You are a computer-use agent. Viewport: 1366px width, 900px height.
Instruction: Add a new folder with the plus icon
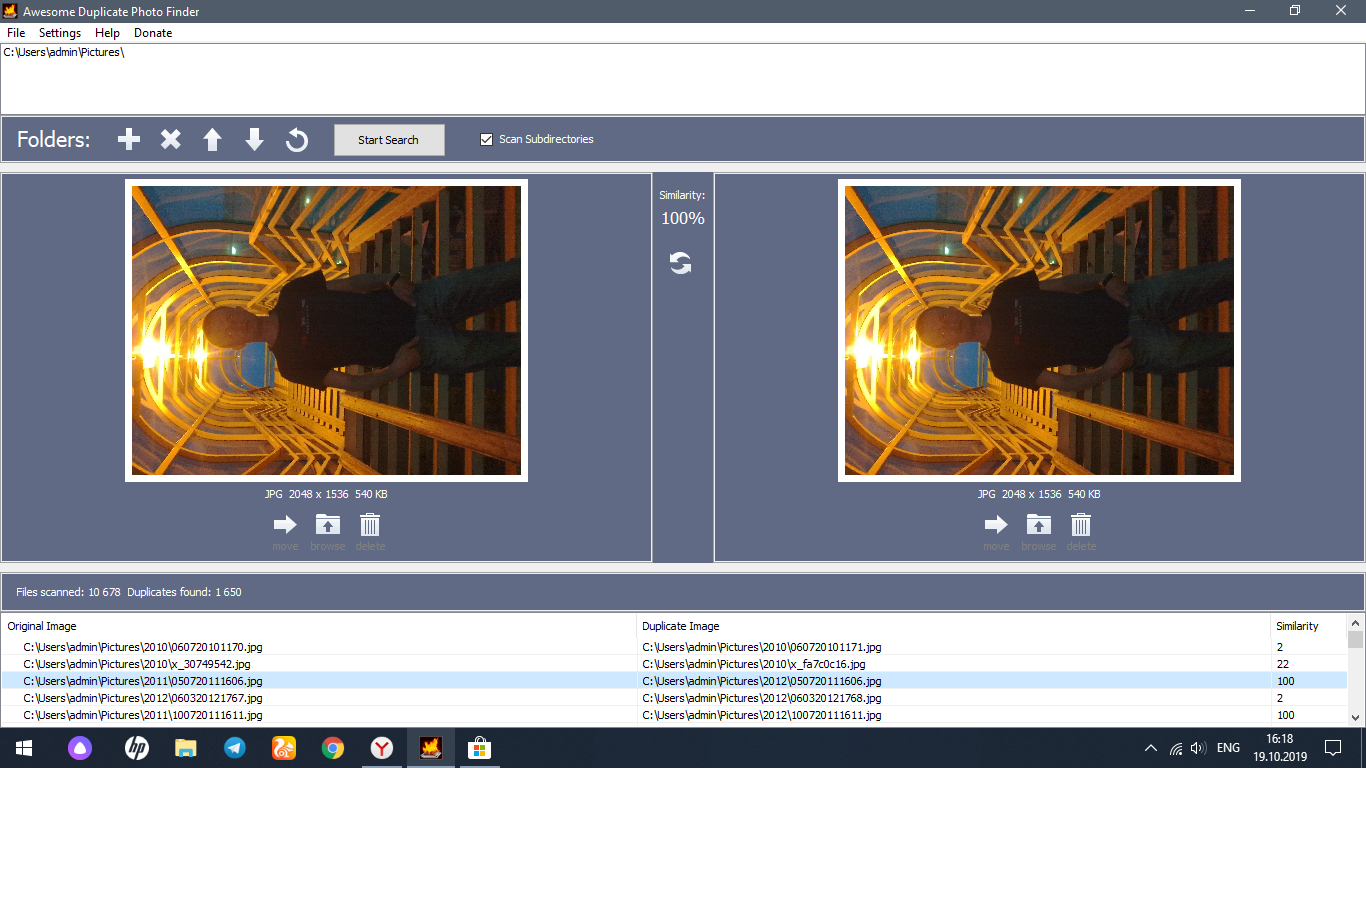[x=129, y=139]
